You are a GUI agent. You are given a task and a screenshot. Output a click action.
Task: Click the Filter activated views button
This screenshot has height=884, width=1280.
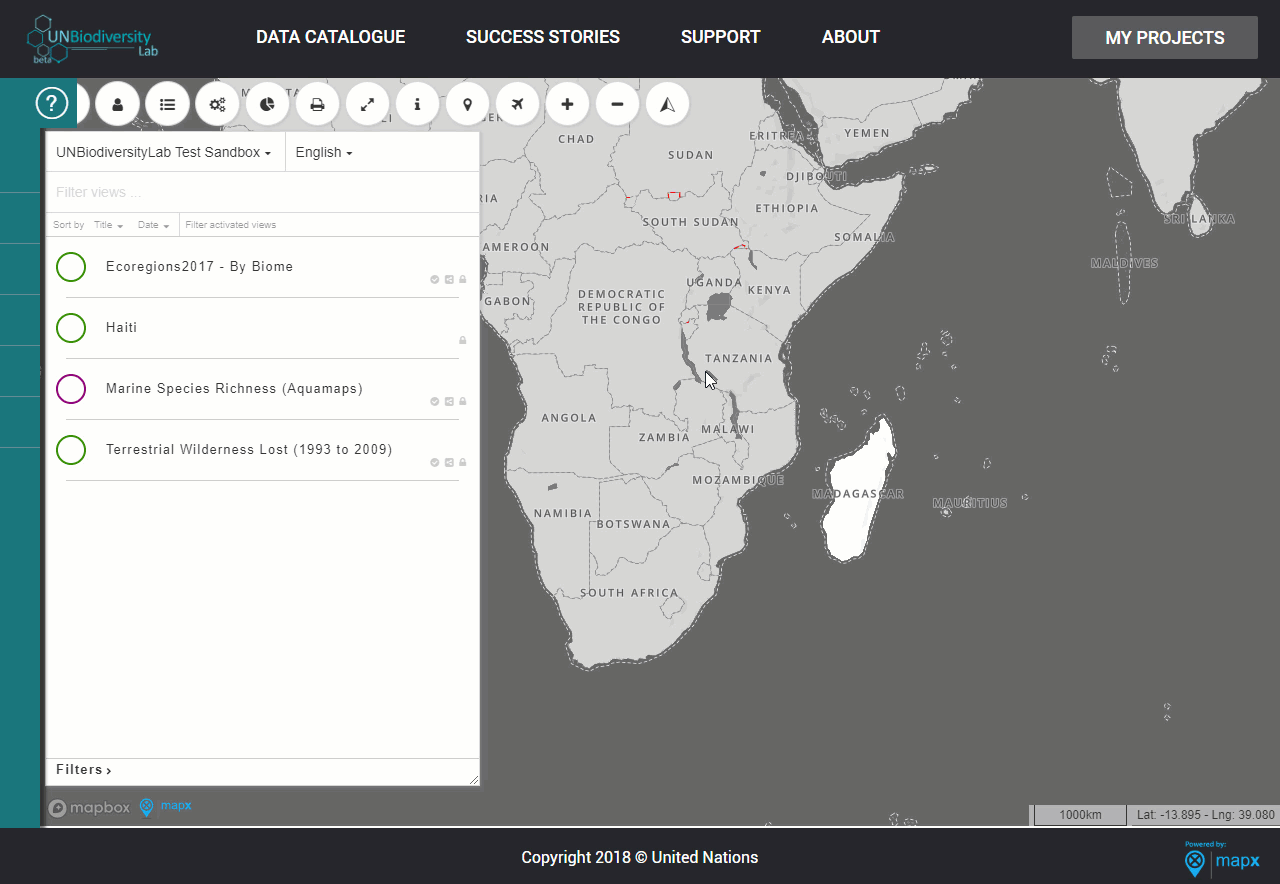(x=231, y=225)
